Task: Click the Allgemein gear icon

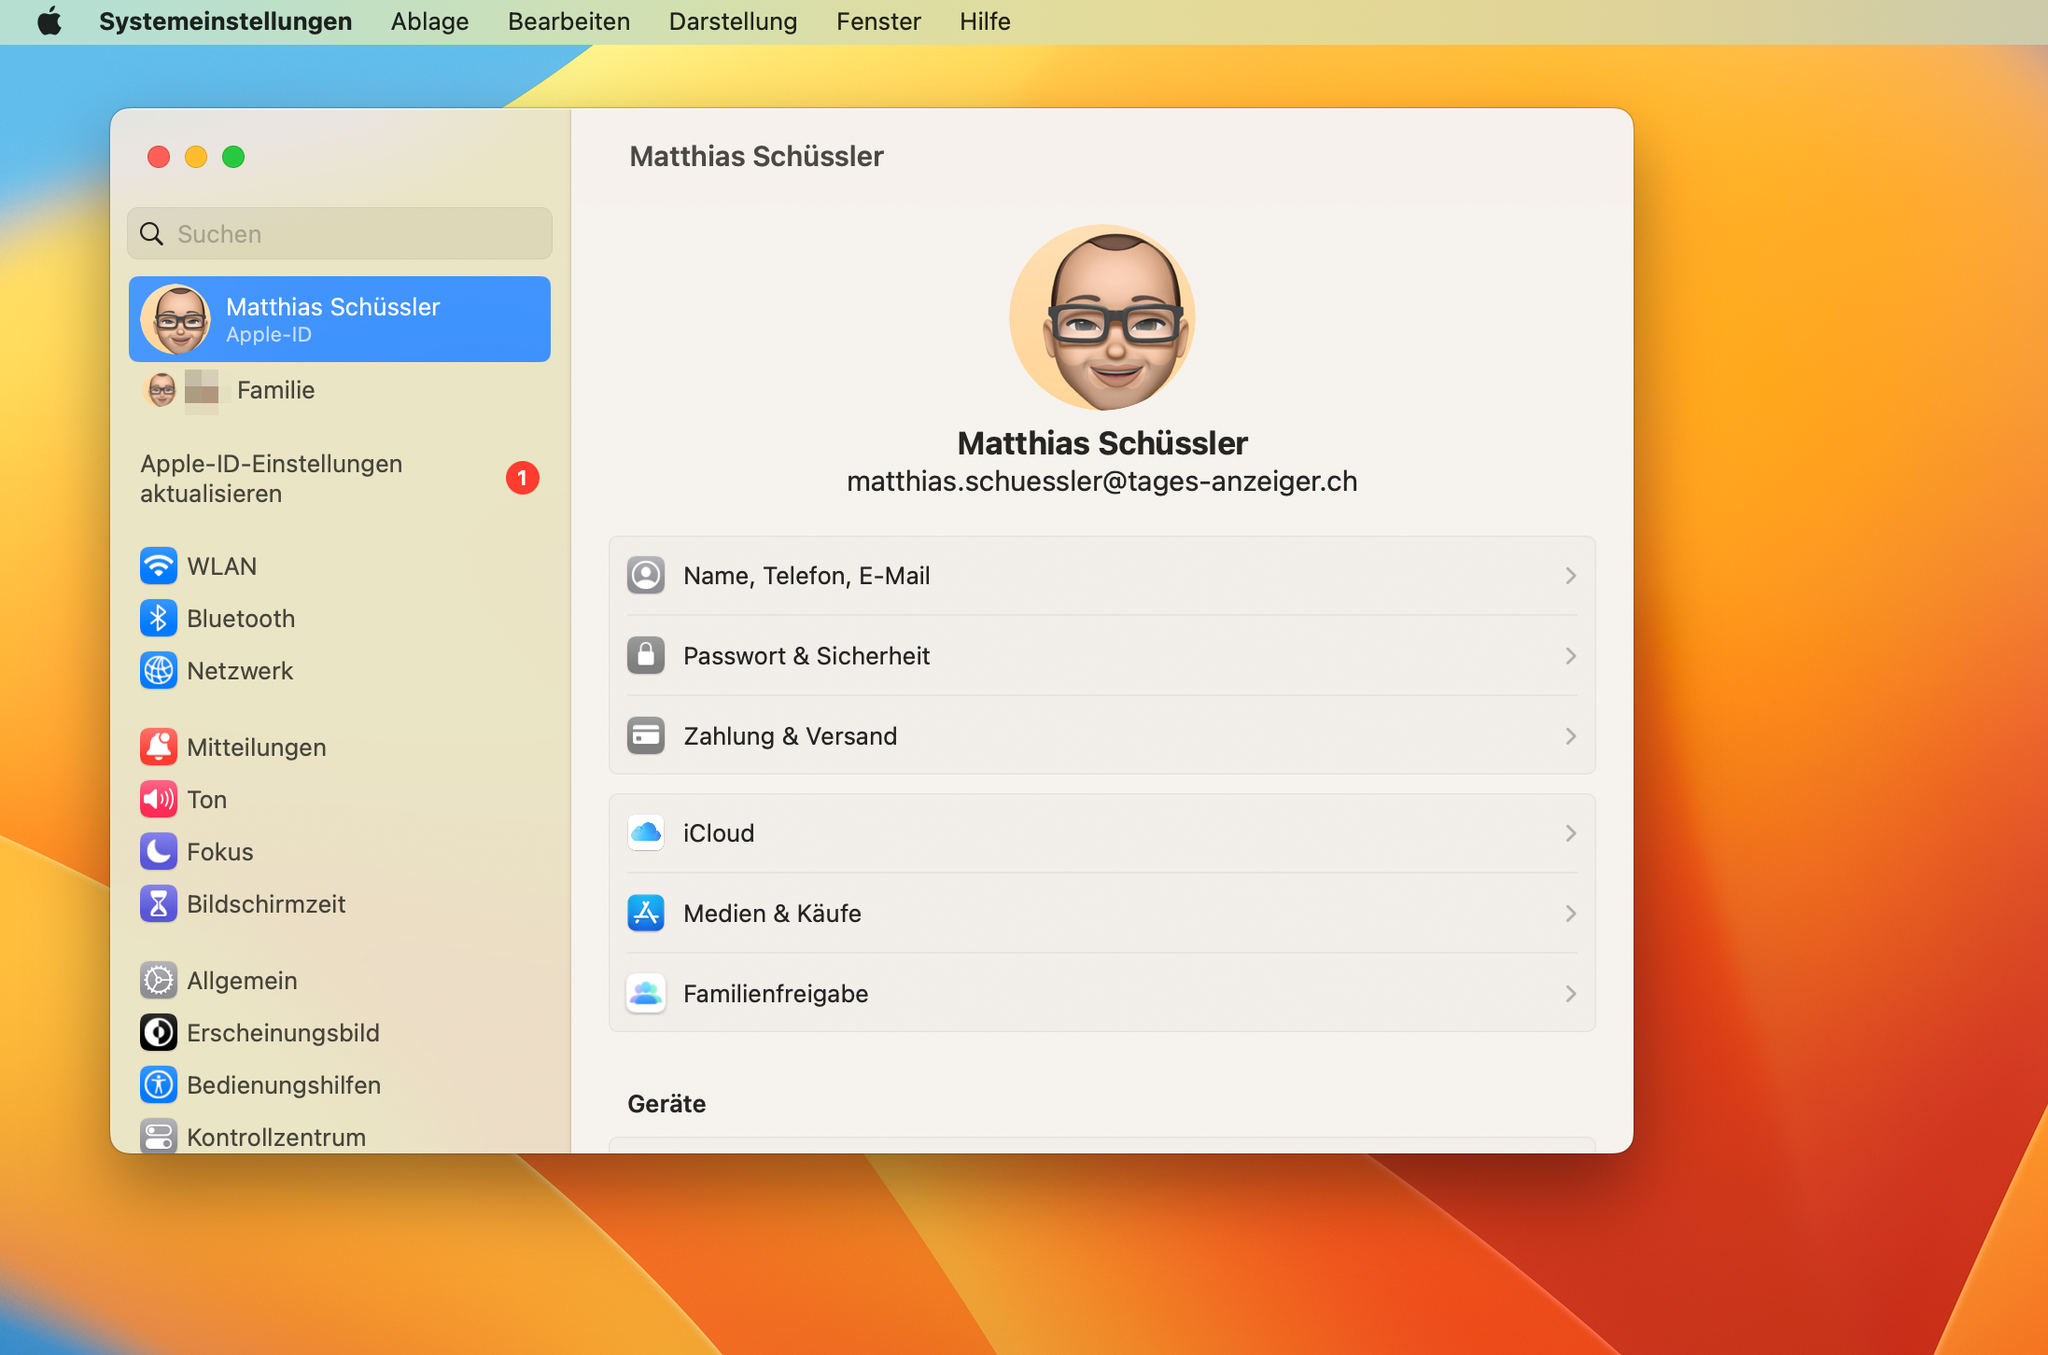Action: pos(158,980)
